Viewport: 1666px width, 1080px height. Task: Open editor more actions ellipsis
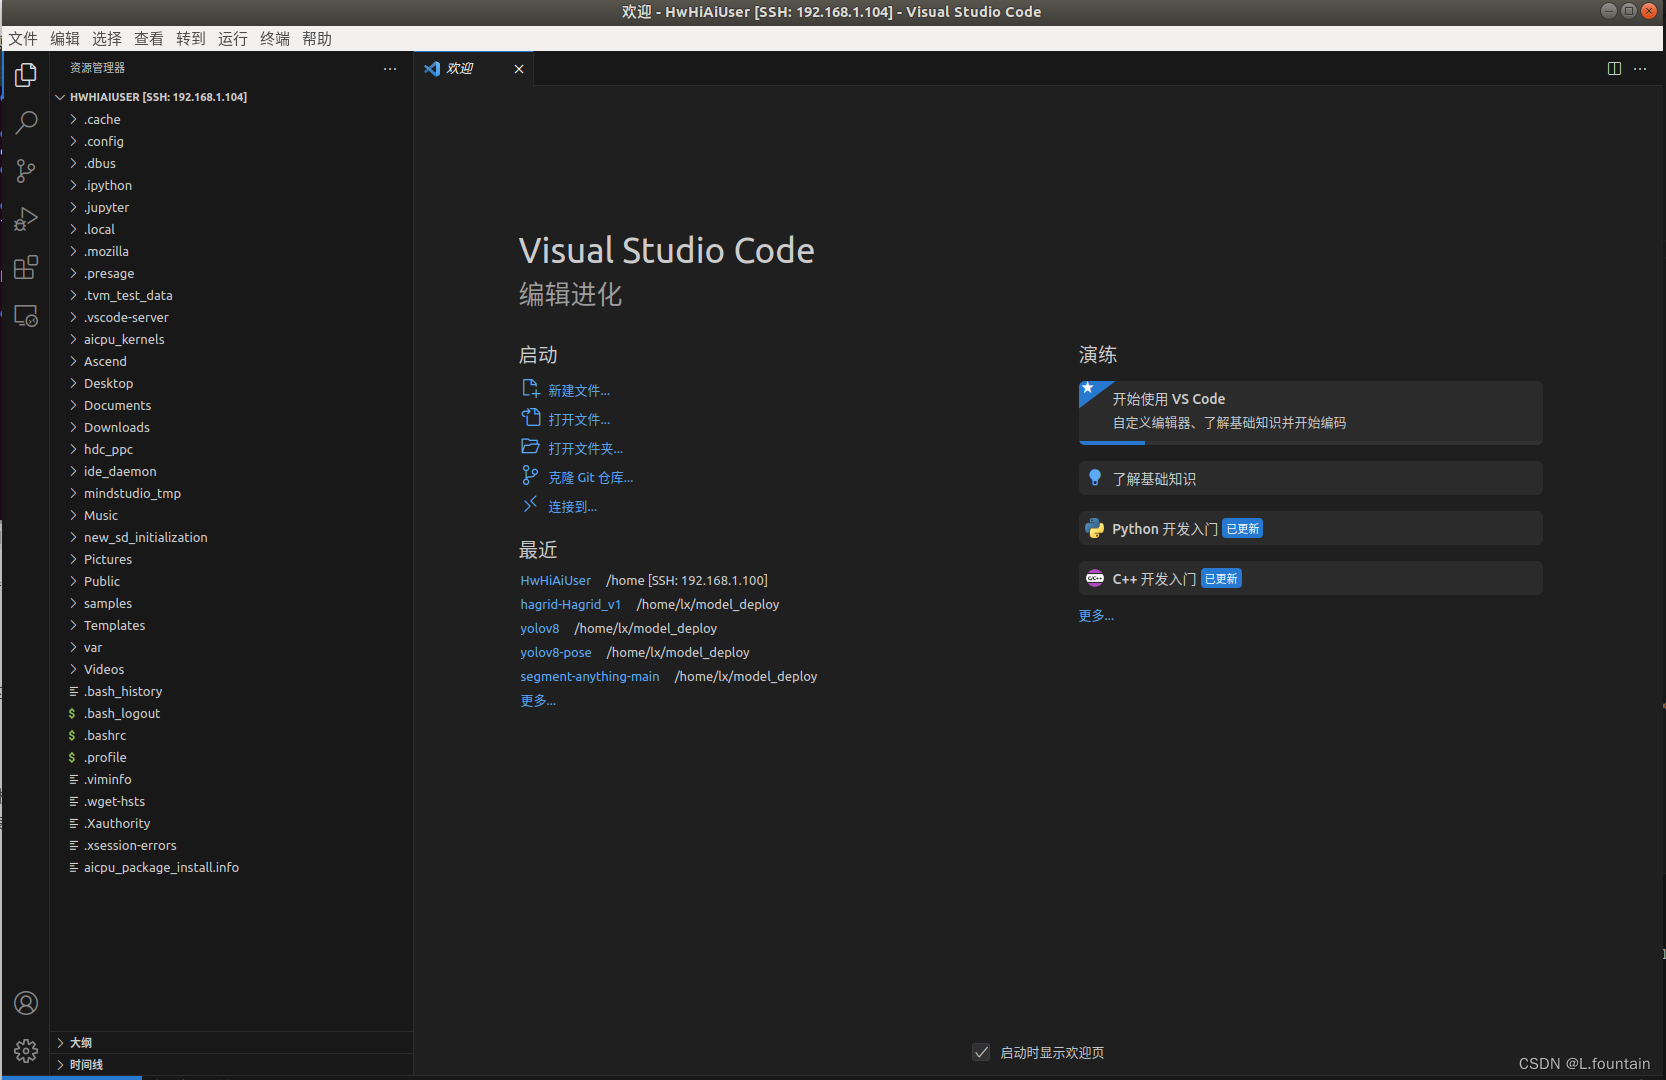click(x=1640, y=68)
